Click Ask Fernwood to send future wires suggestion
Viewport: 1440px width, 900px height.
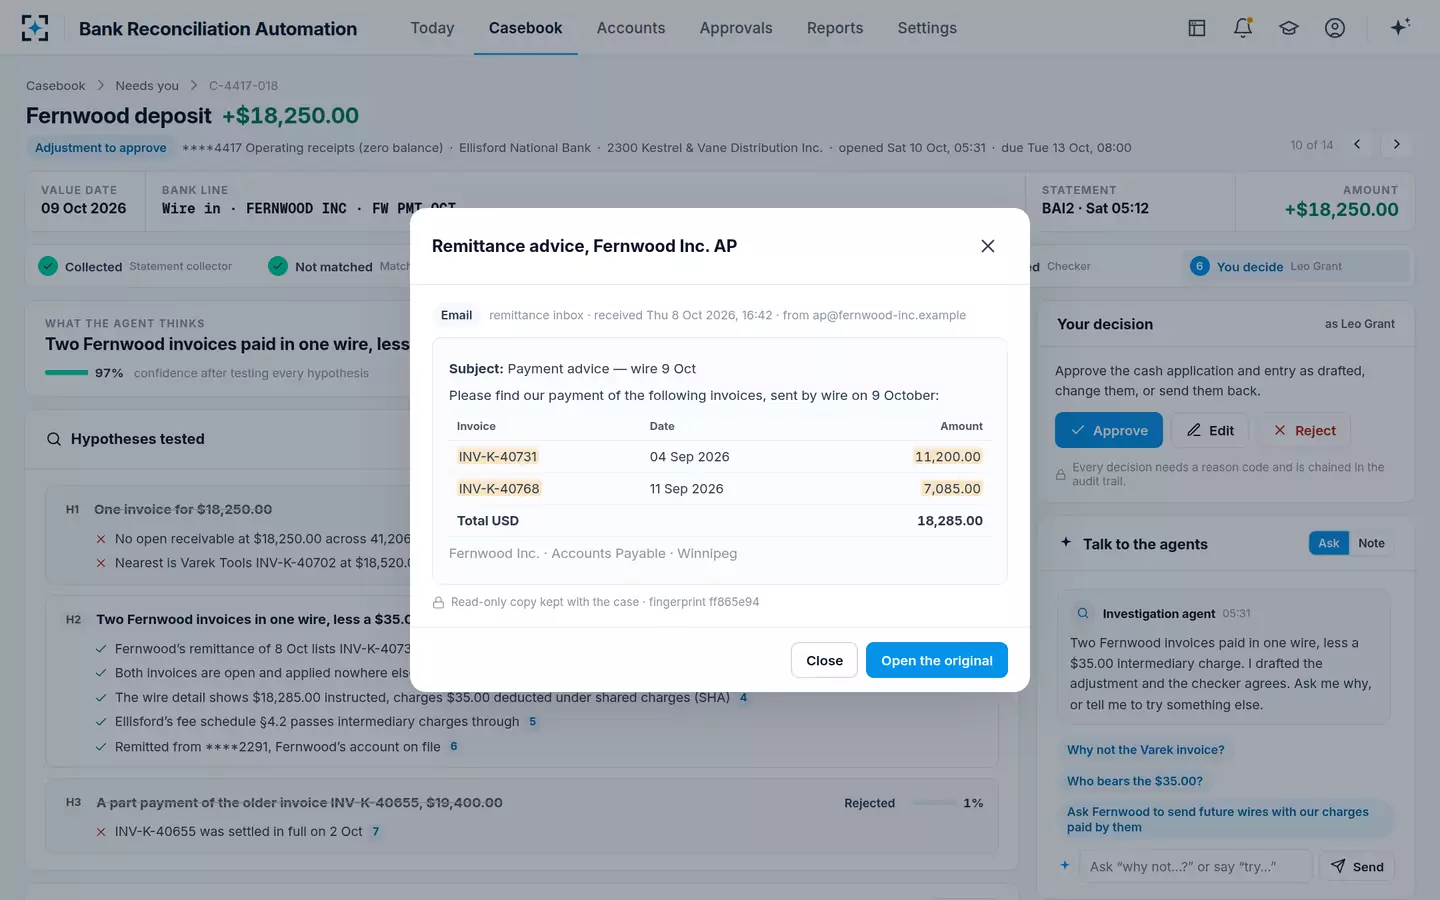(1225, 819)
